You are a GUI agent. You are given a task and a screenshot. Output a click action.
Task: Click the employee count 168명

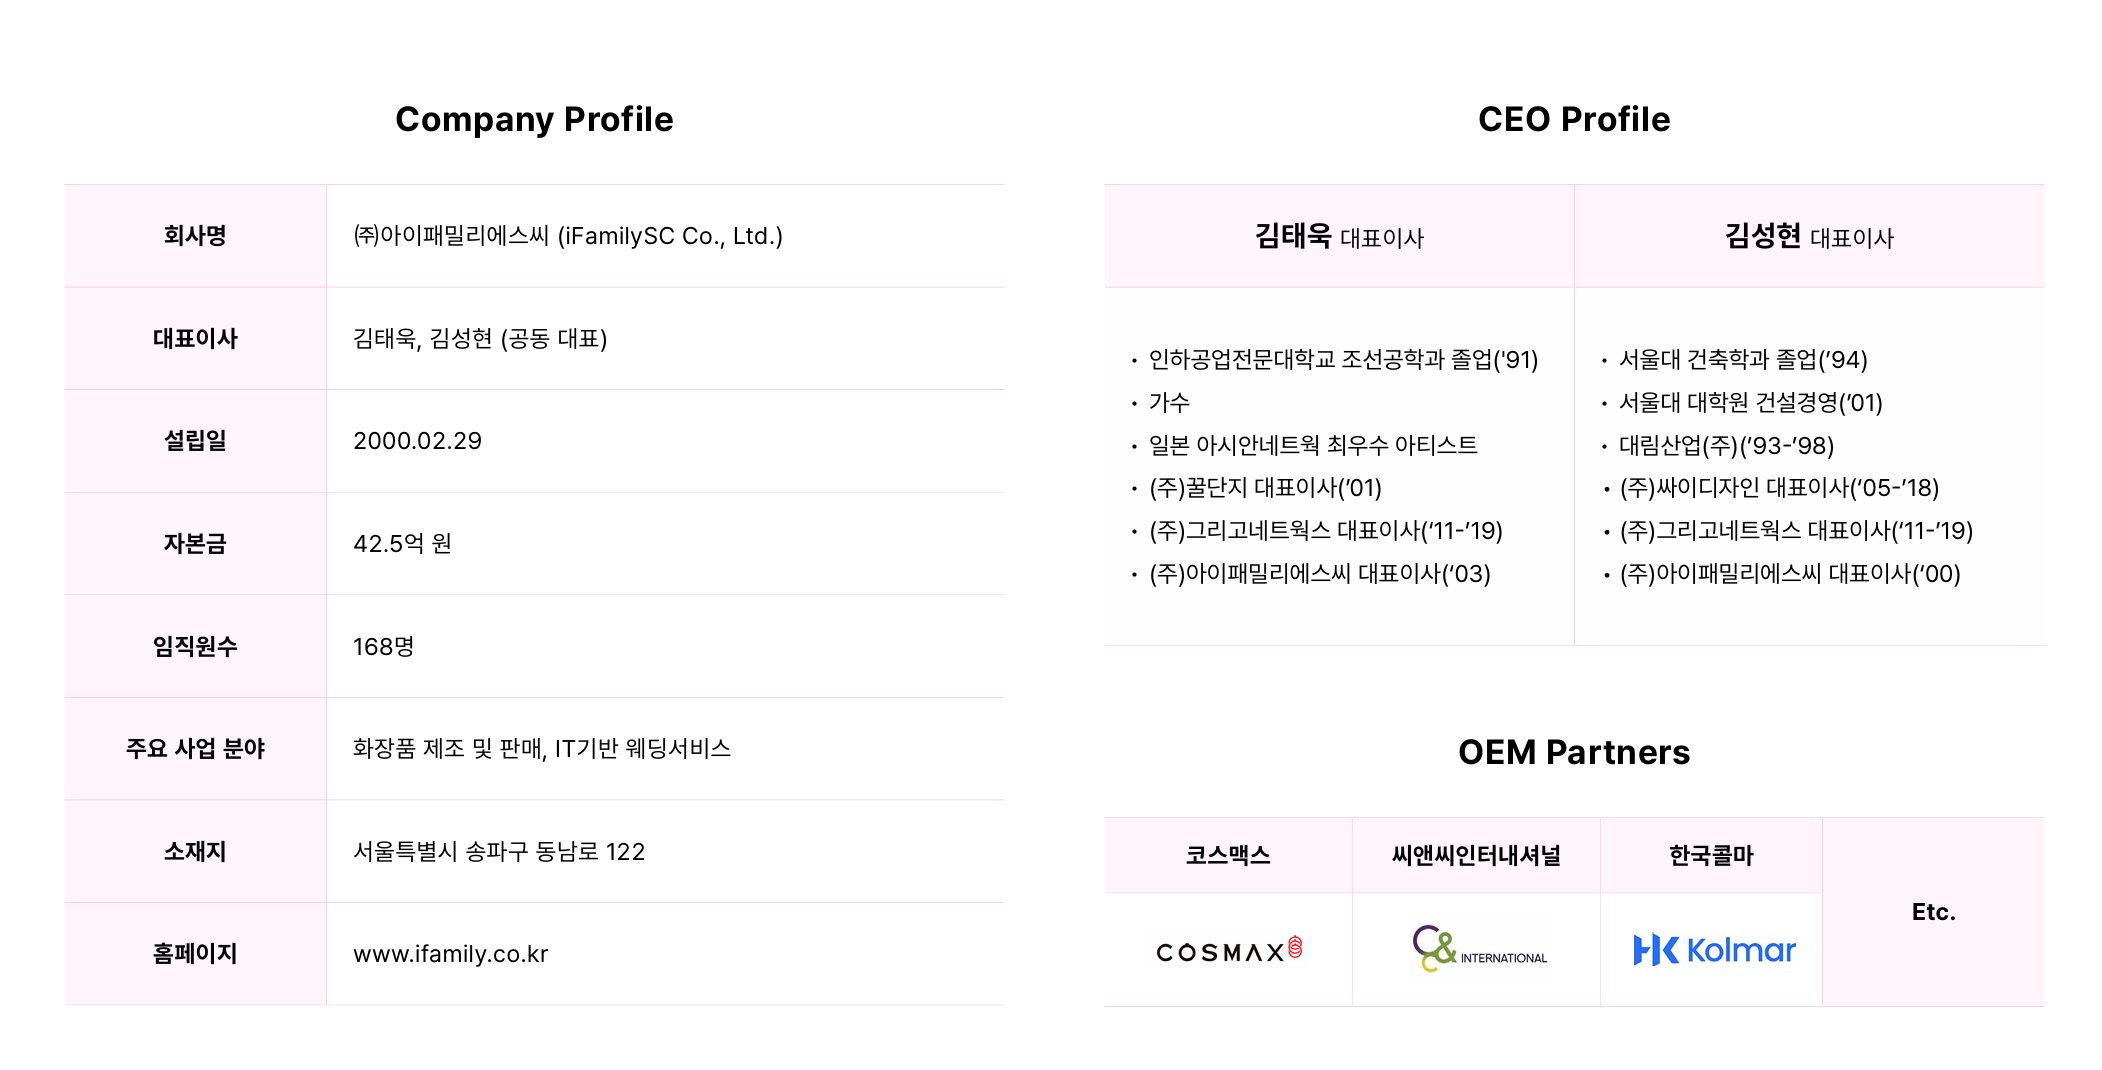[383, 647]
